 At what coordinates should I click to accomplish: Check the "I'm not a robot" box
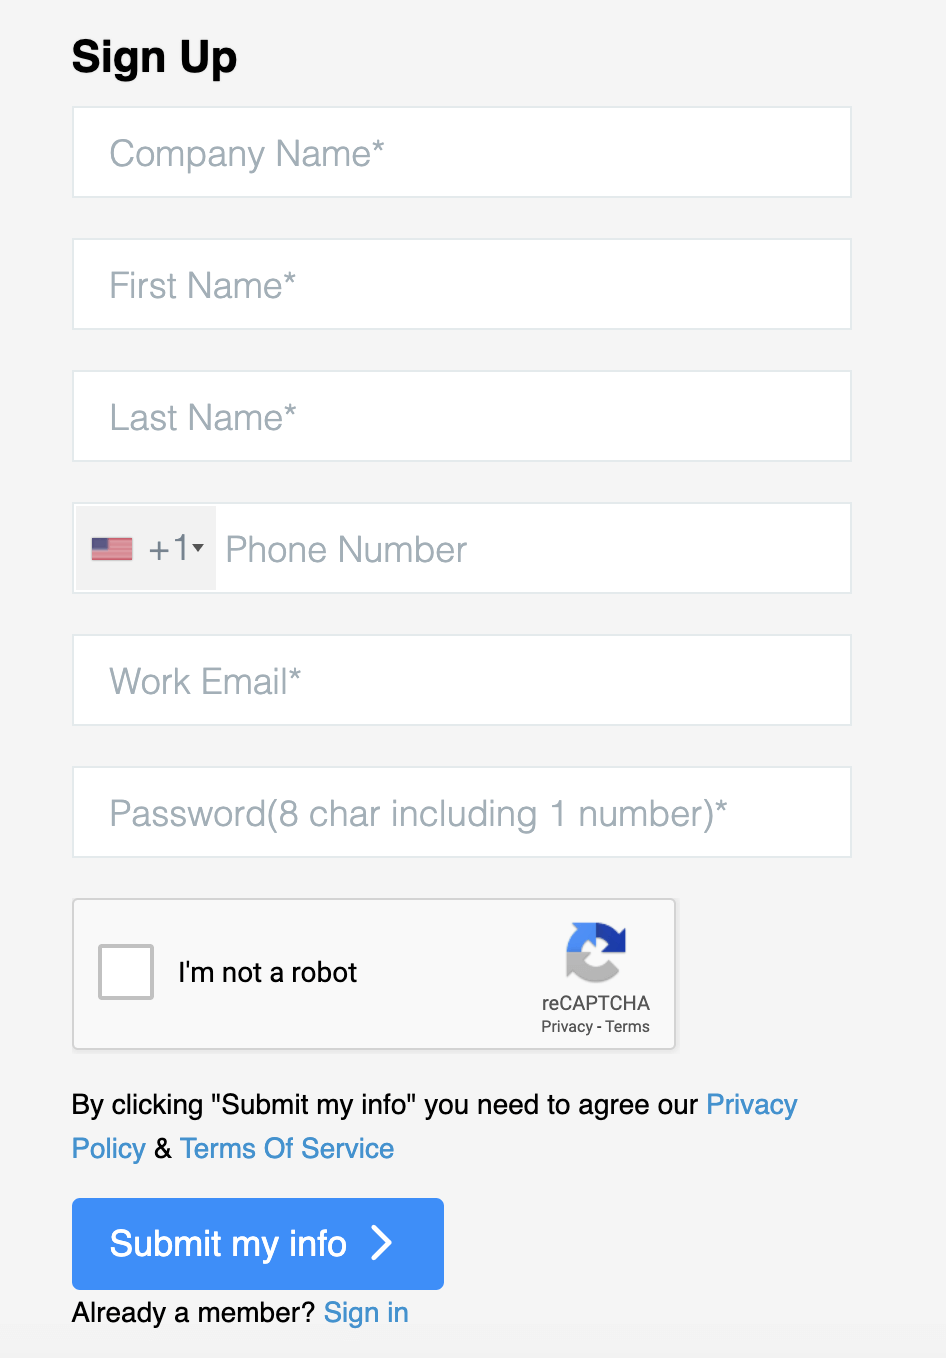pyautogui.click(x=126, y=972)
